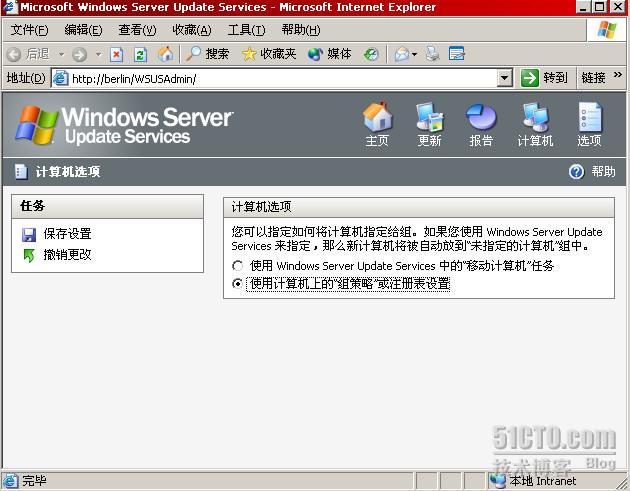Click the Computer Options page header icon
630x491 pixels.
(x=21, y=172)
